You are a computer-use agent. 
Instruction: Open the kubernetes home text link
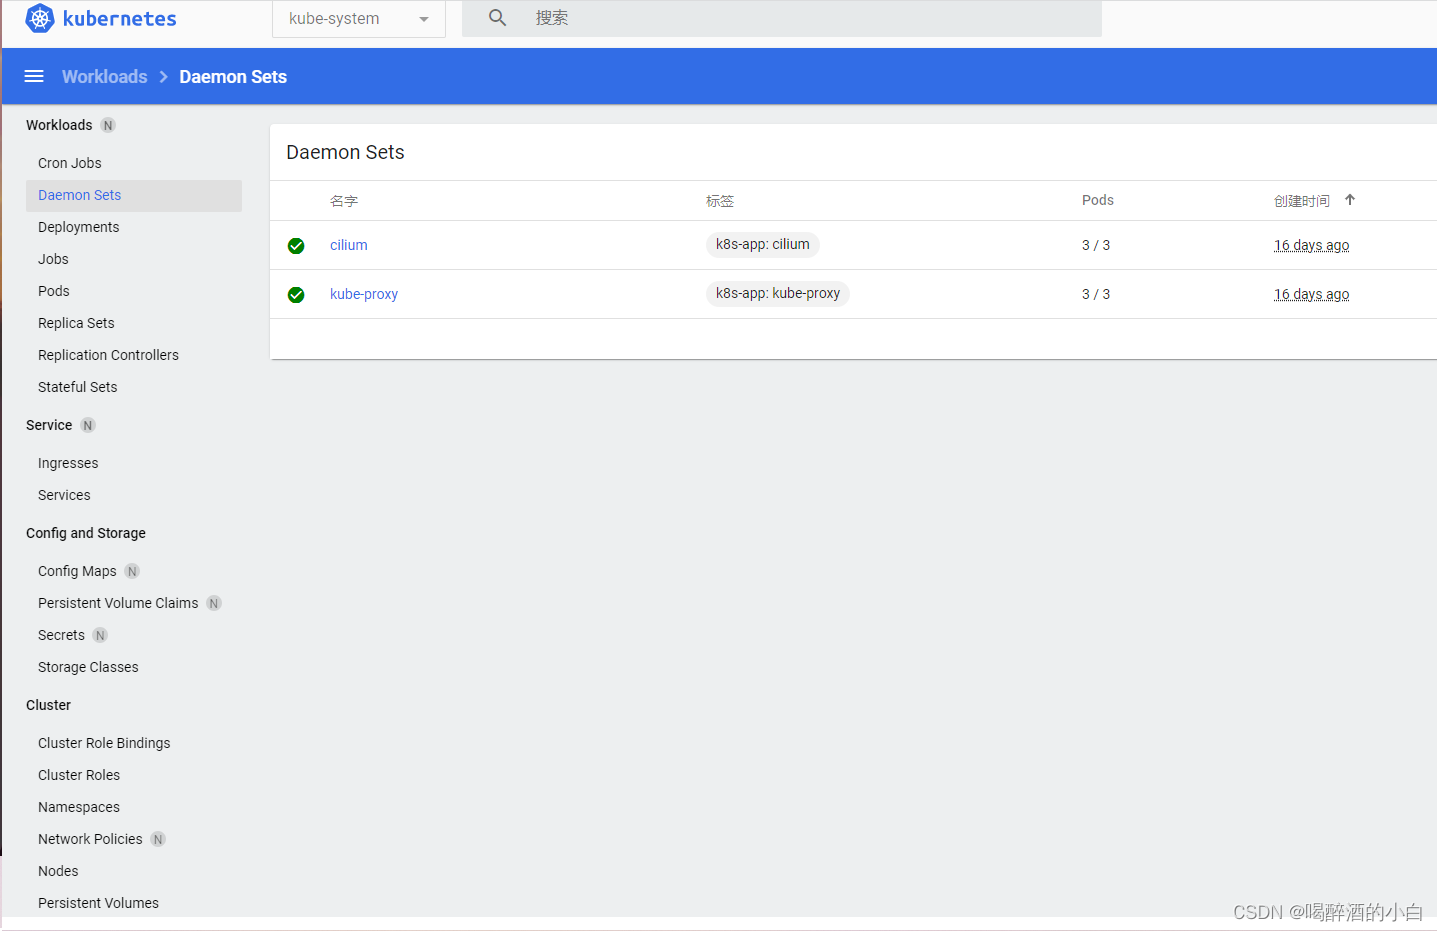(120, 18)
